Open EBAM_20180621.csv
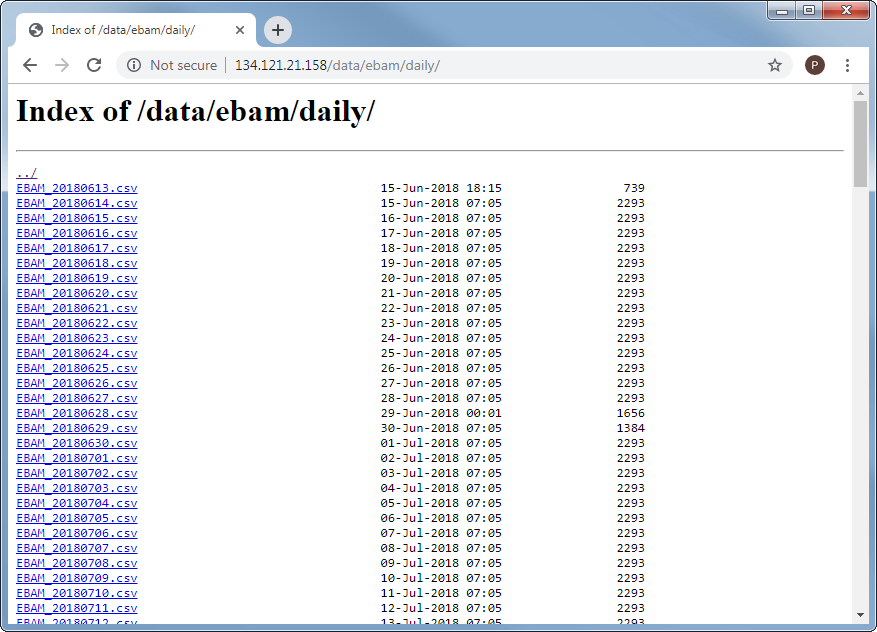 pyautogui.click(x=77, y=308)
